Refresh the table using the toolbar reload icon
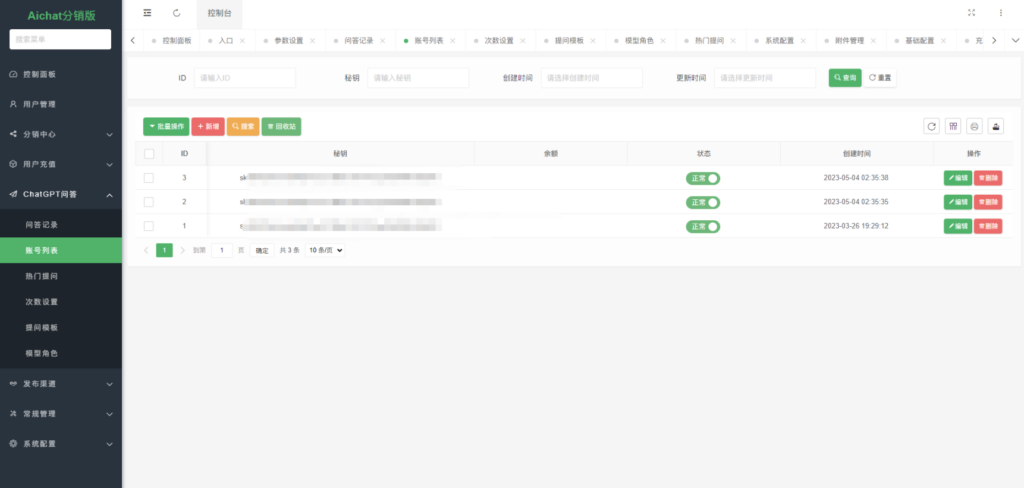 [x=931, y=126]
